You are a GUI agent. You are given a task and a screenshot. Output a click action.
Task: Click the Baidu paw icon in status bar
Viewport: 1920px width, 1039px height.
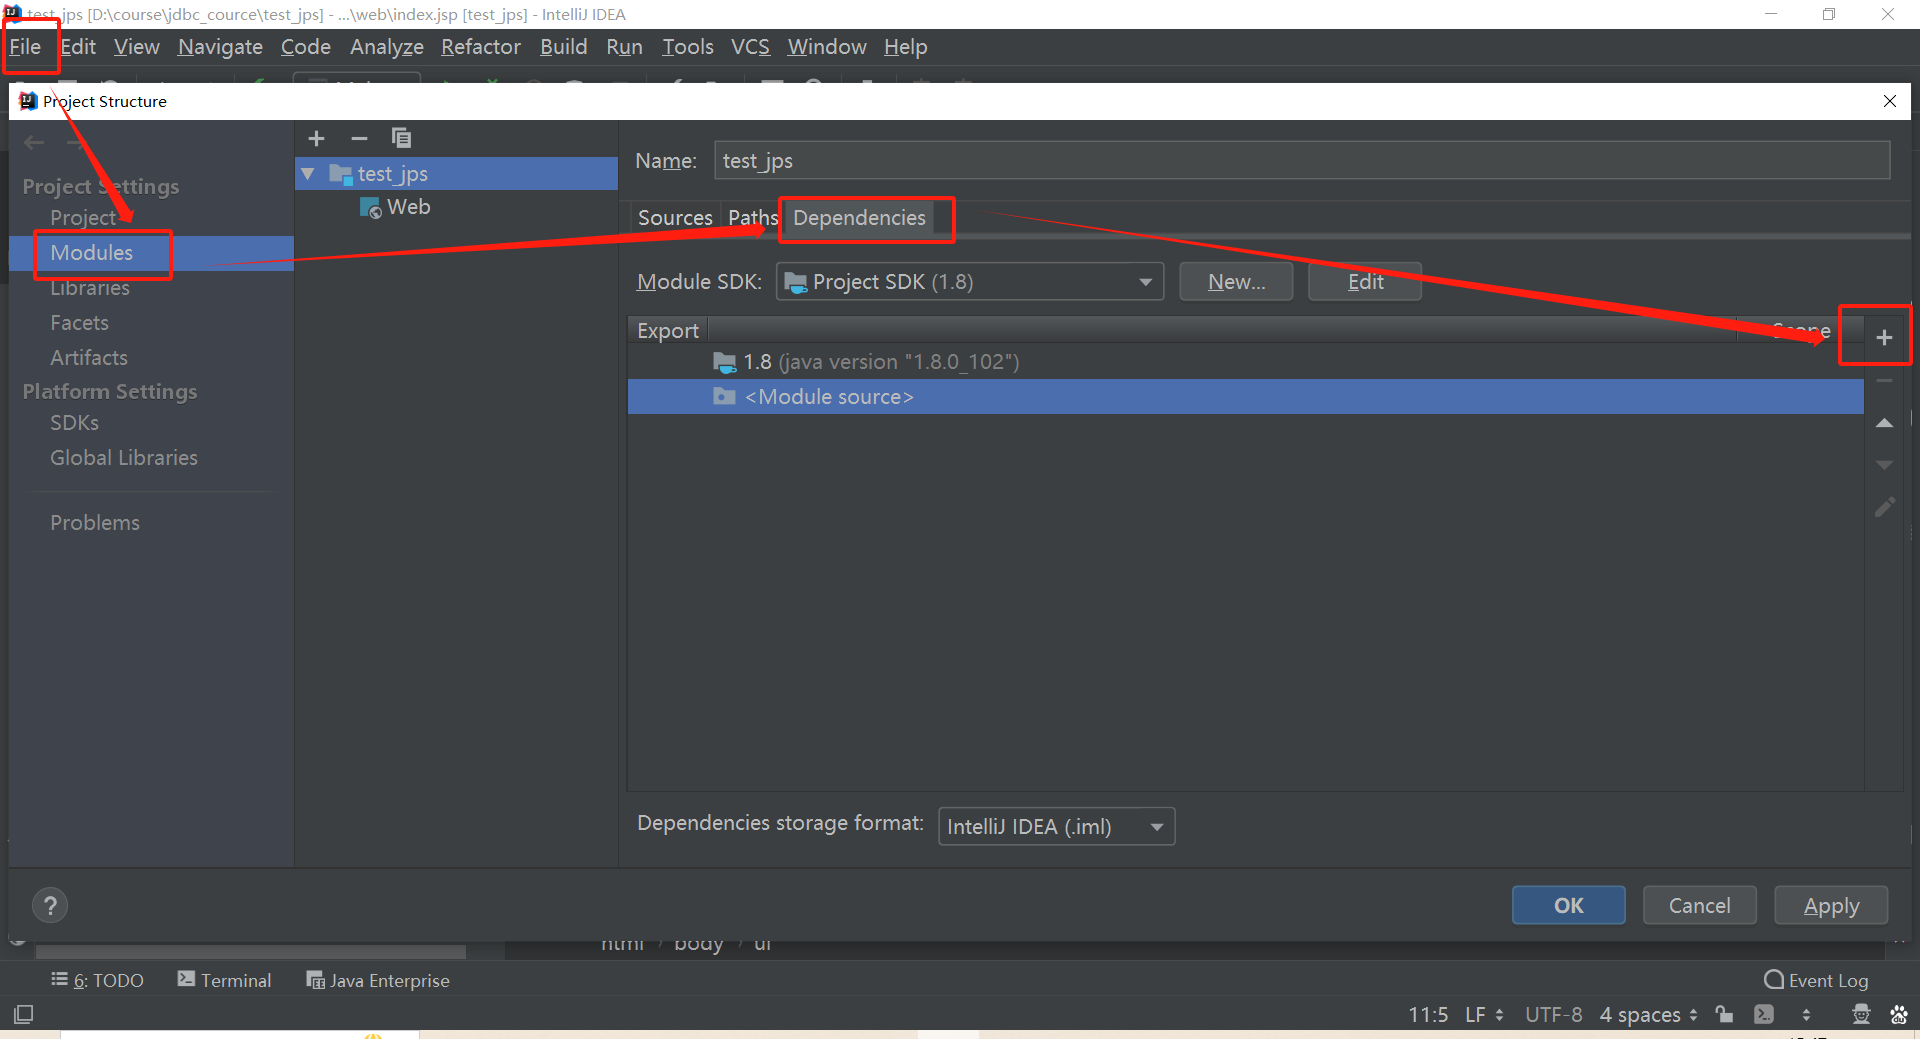click(1898, 1014)
